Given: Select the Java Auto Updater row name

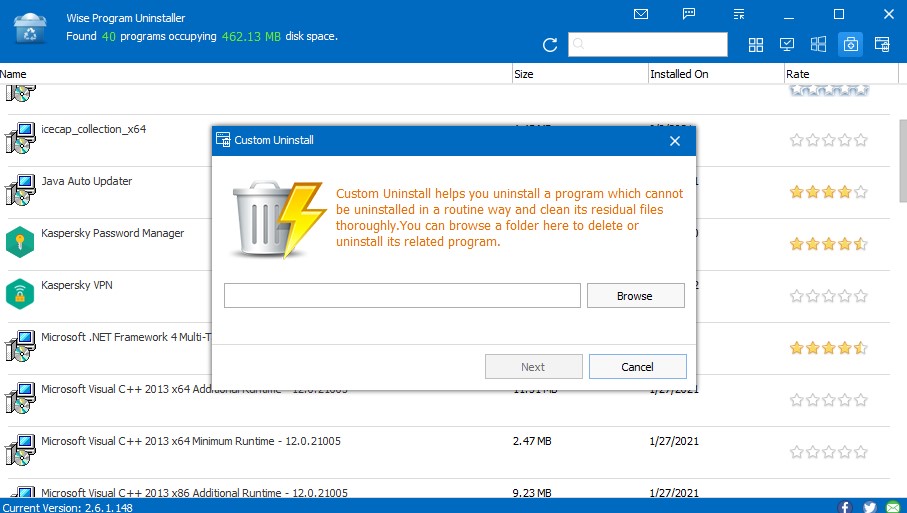Looking at the screenshot, I should click(87, 181).
